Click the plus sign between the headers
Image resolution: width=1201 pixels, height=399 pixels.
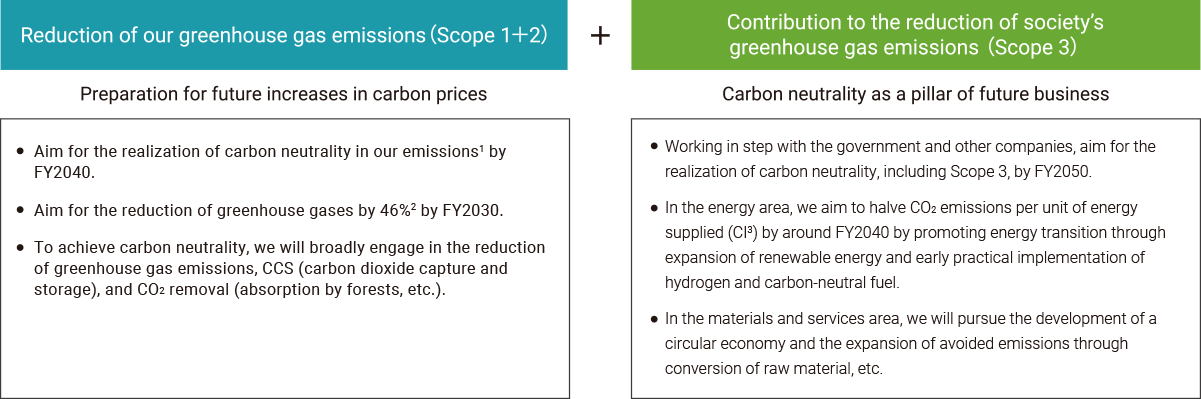click(x=600, y=36)
